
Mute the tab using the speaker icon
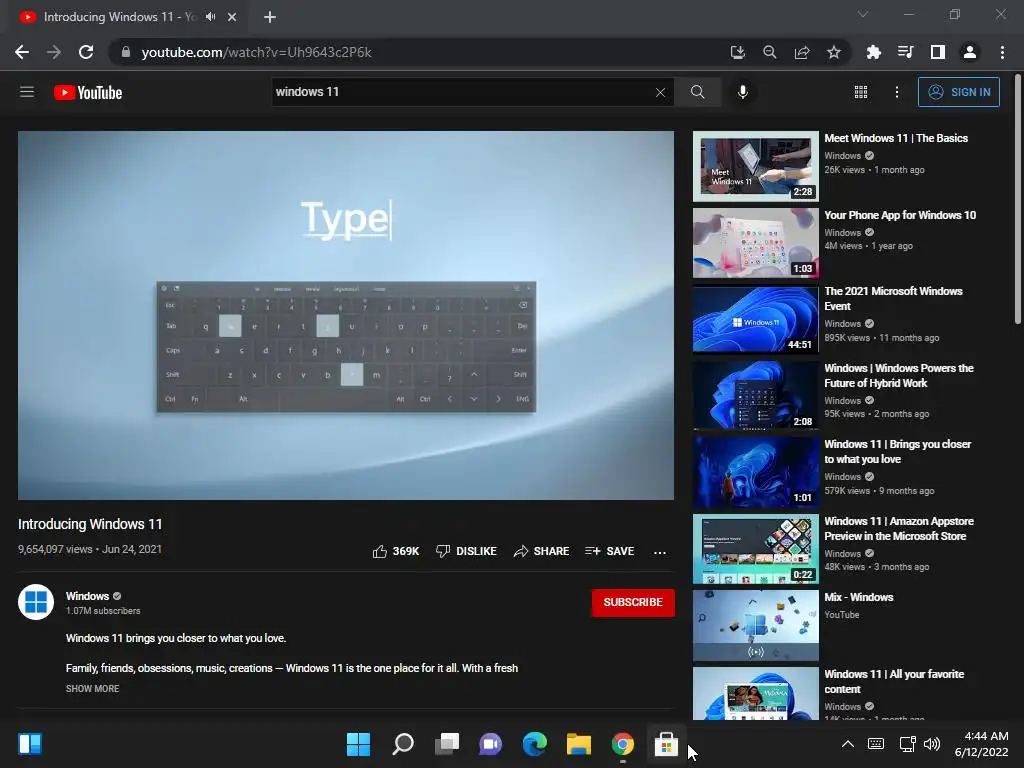coord(210,17)
